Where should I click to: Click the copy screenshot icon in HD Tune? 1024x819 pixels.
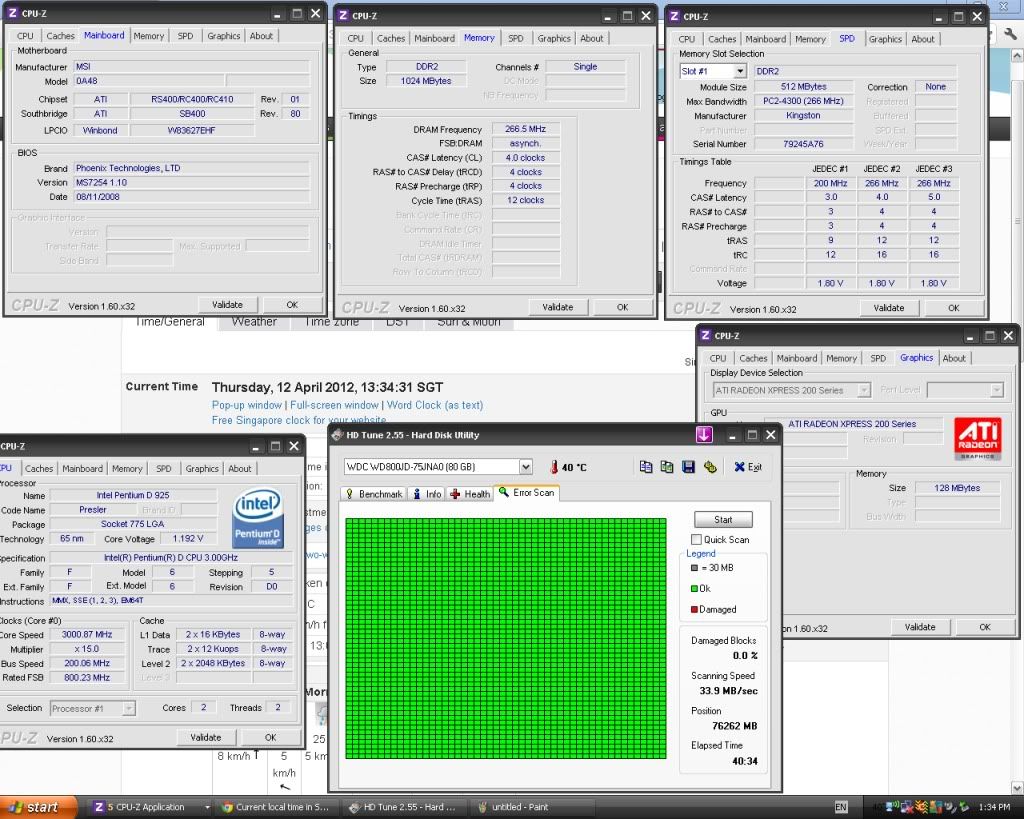[667, 467]
